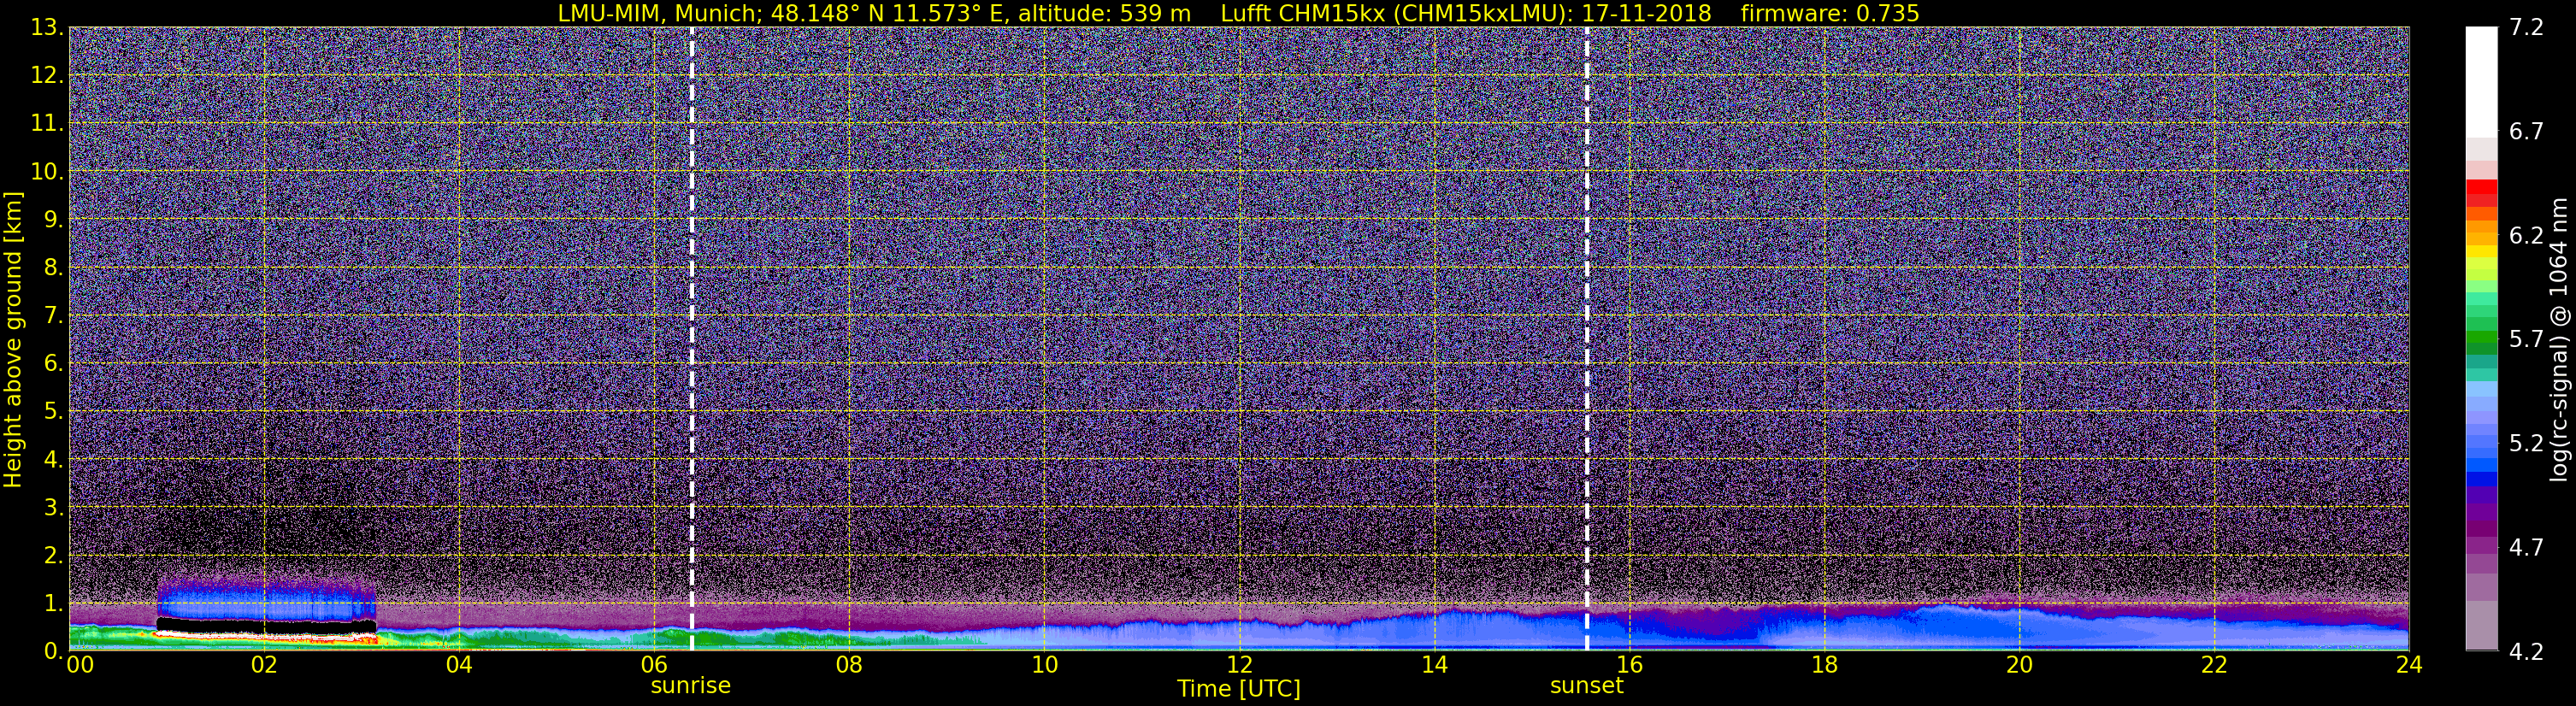Screen dimensions: 2576x706
Task: Click the 'sunrise' label below the time axis
Action: pyautogui.click(x=691, y=686)
